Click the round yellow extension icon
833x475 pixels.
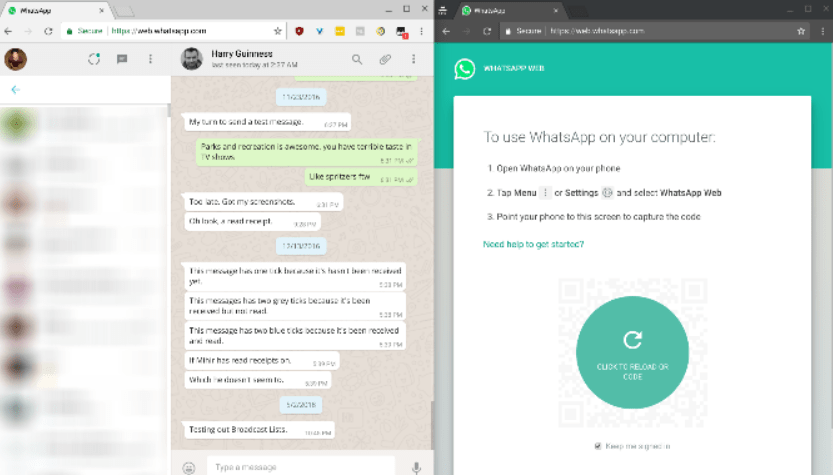[380, 31]
